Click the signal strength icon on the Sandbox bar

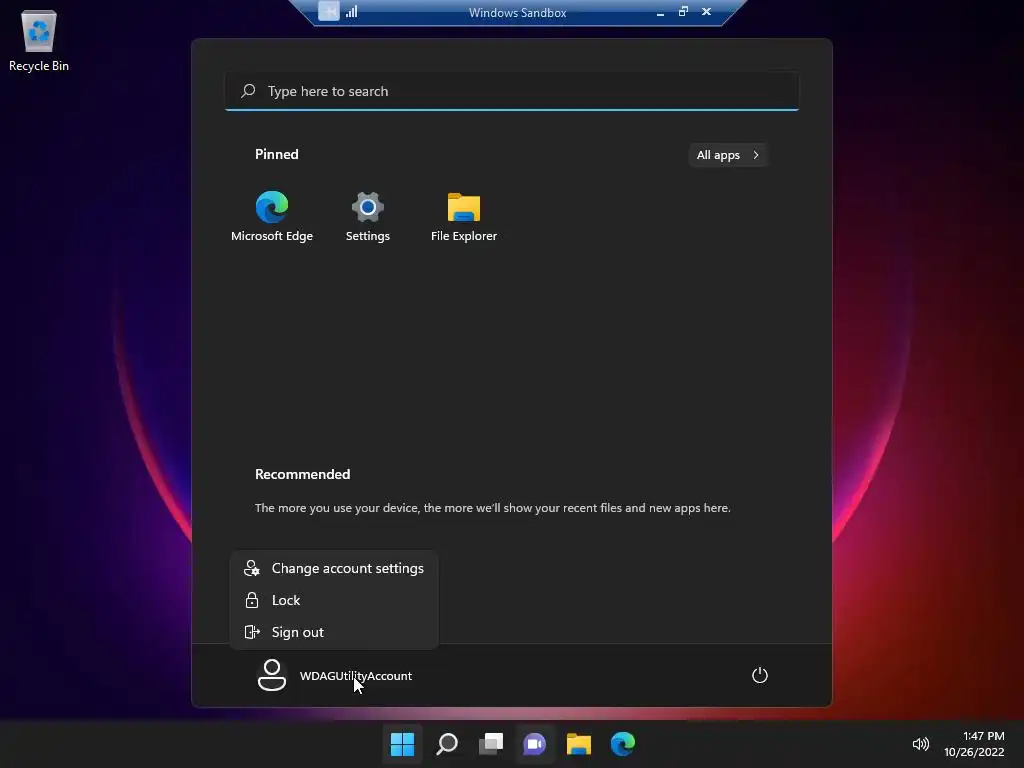click(352, 12)
